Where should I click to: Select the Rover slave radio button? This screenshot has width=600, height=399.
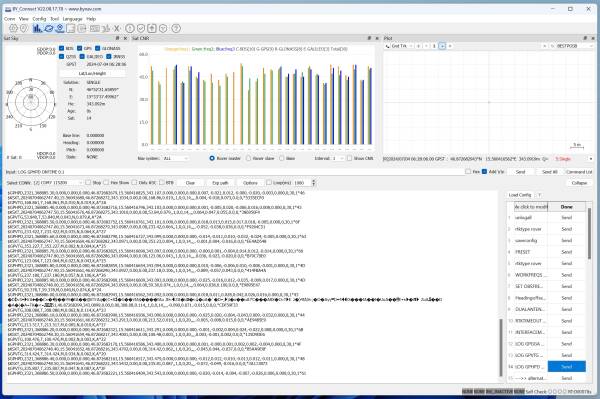click(x=248, y=158)
